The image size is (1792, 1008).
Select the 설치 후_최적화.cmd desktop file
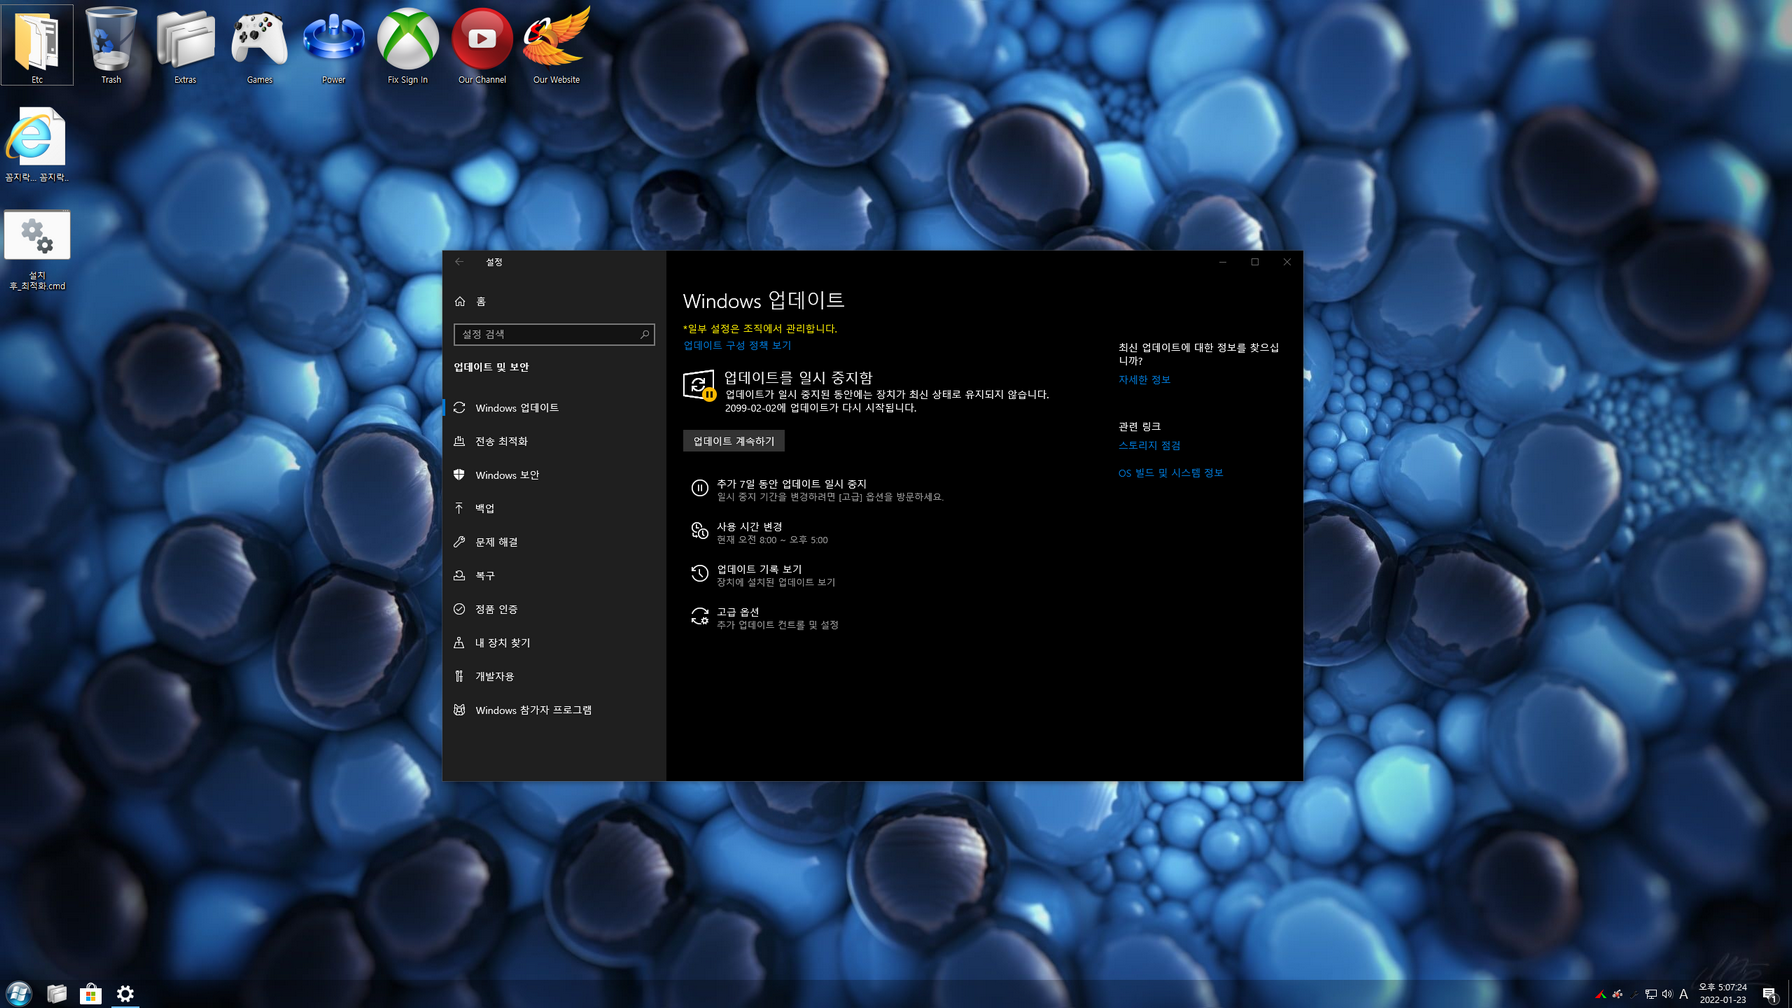coord(37,250)
